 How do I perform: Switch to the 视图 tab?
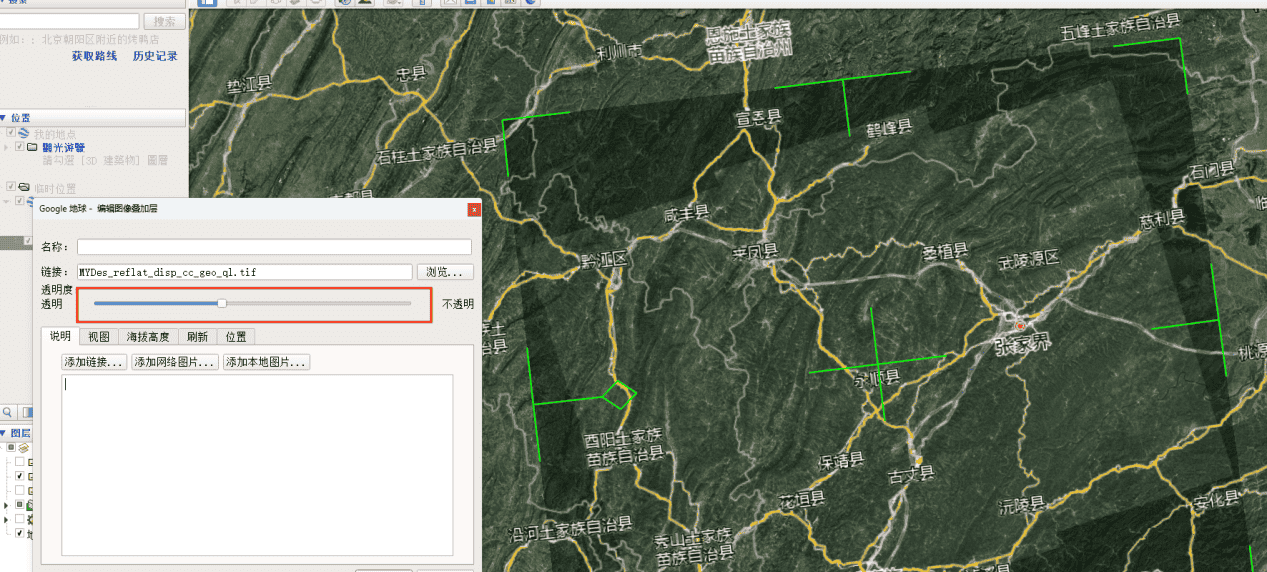point(99,337)
